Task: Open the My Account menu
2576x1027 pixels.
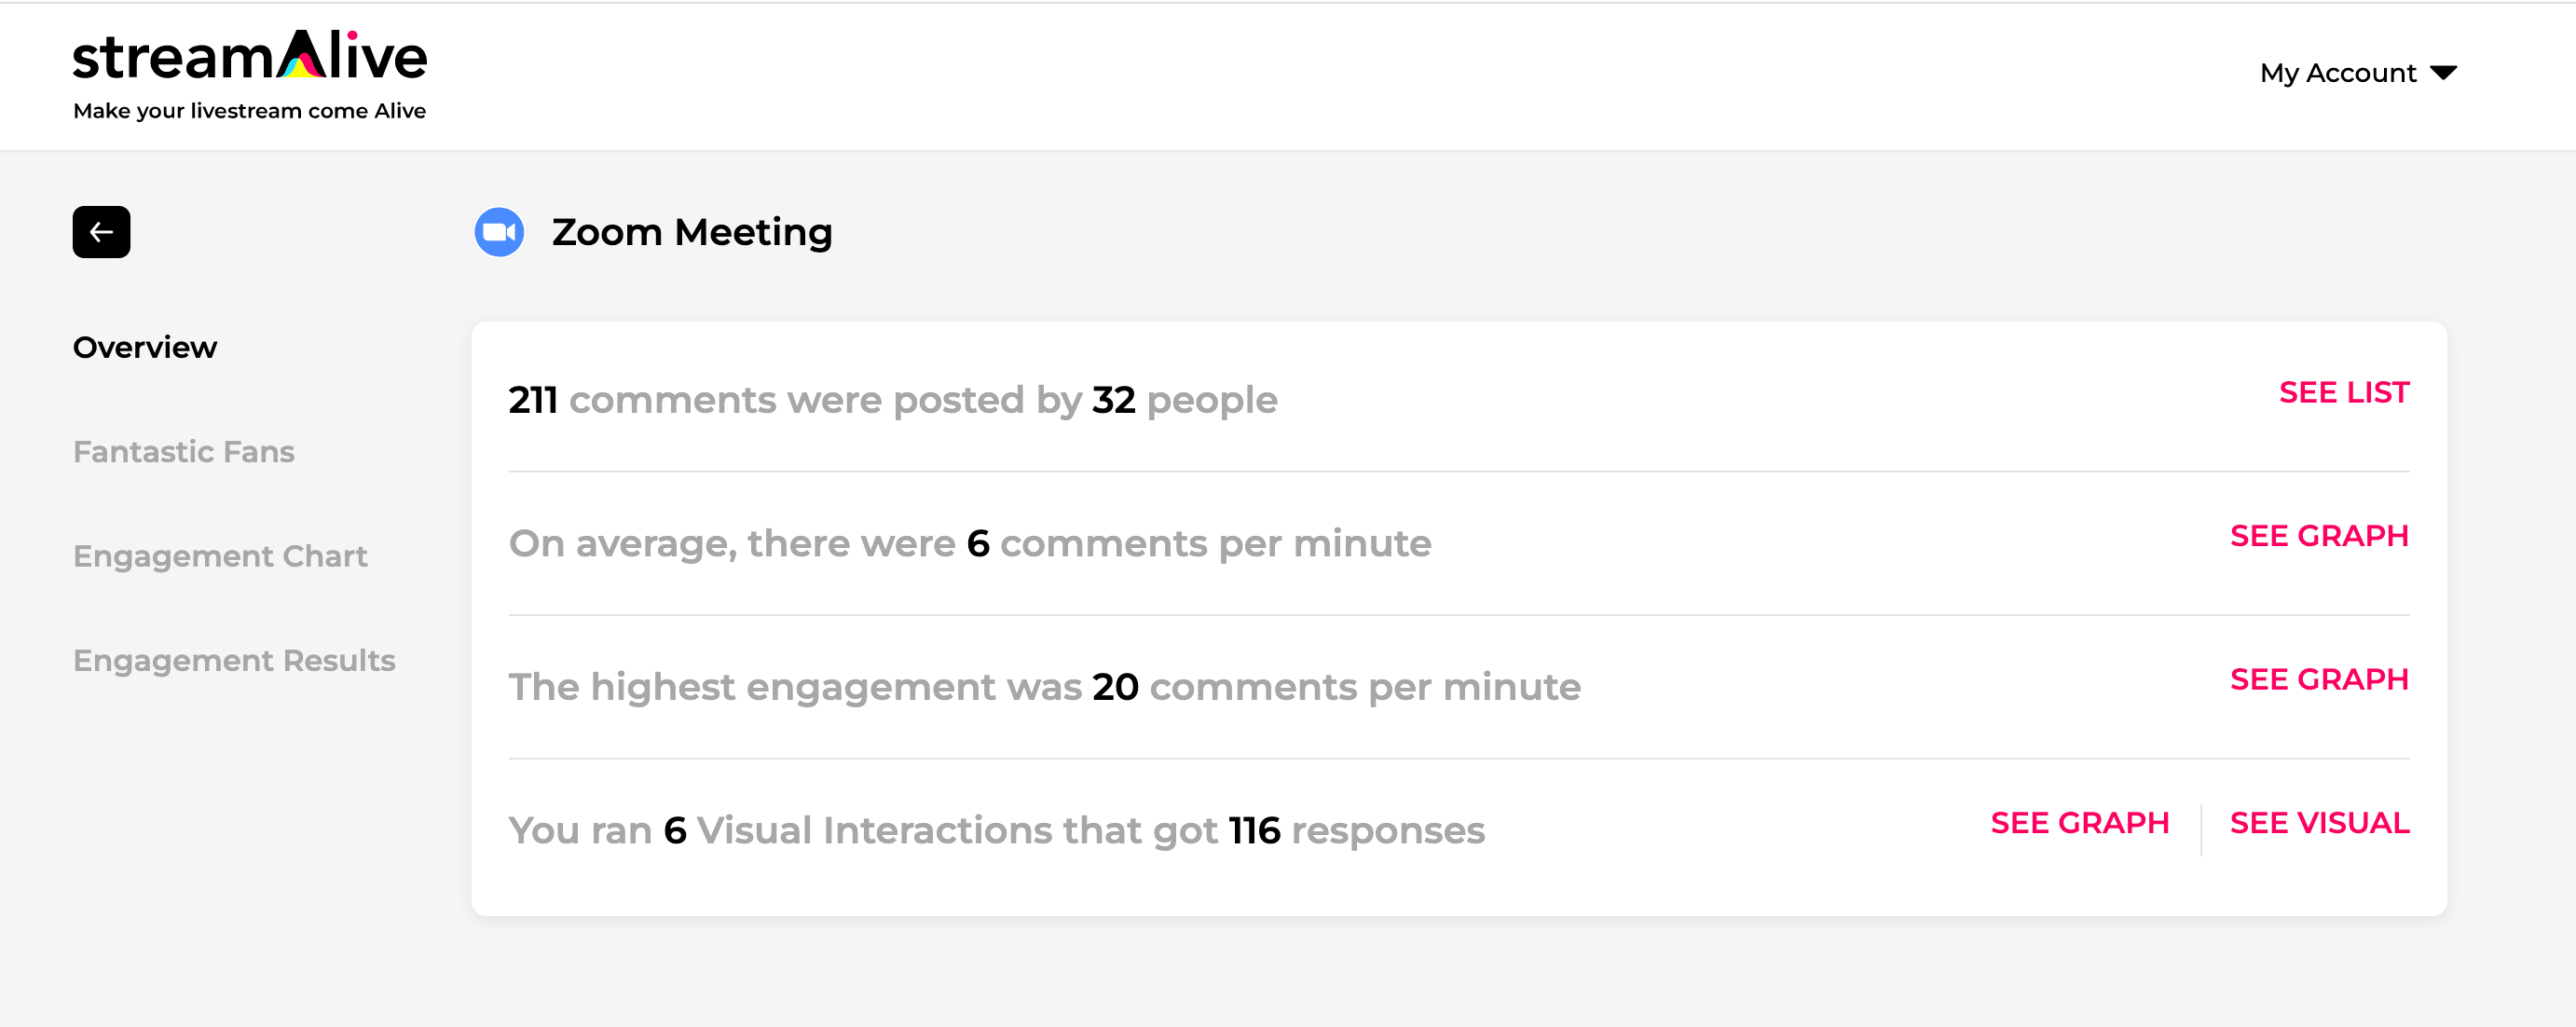Action: point(2358,73)
